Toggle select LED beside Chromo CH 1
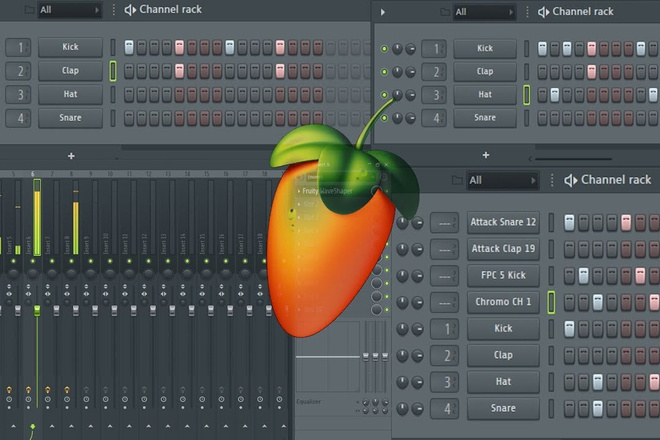The image size is (660, 440). (551, 302)
